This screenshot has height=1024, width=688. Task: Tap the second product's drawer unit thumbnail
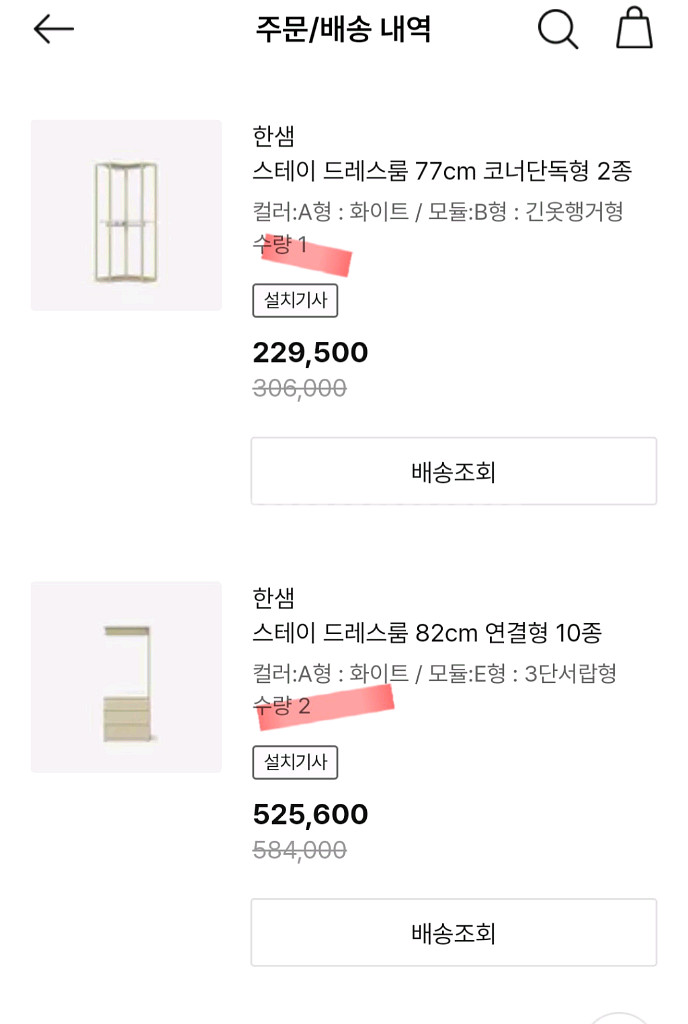click(125, 676)
